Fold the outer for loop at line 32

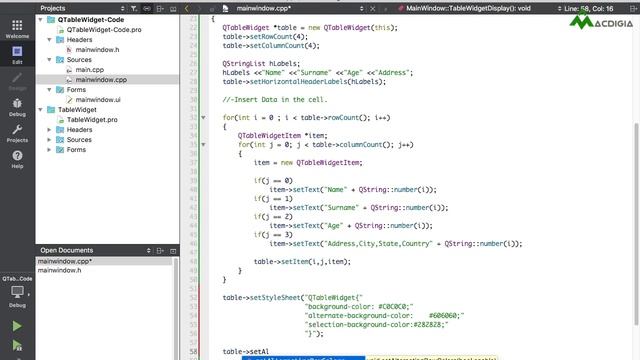click(x=203, y=118)
